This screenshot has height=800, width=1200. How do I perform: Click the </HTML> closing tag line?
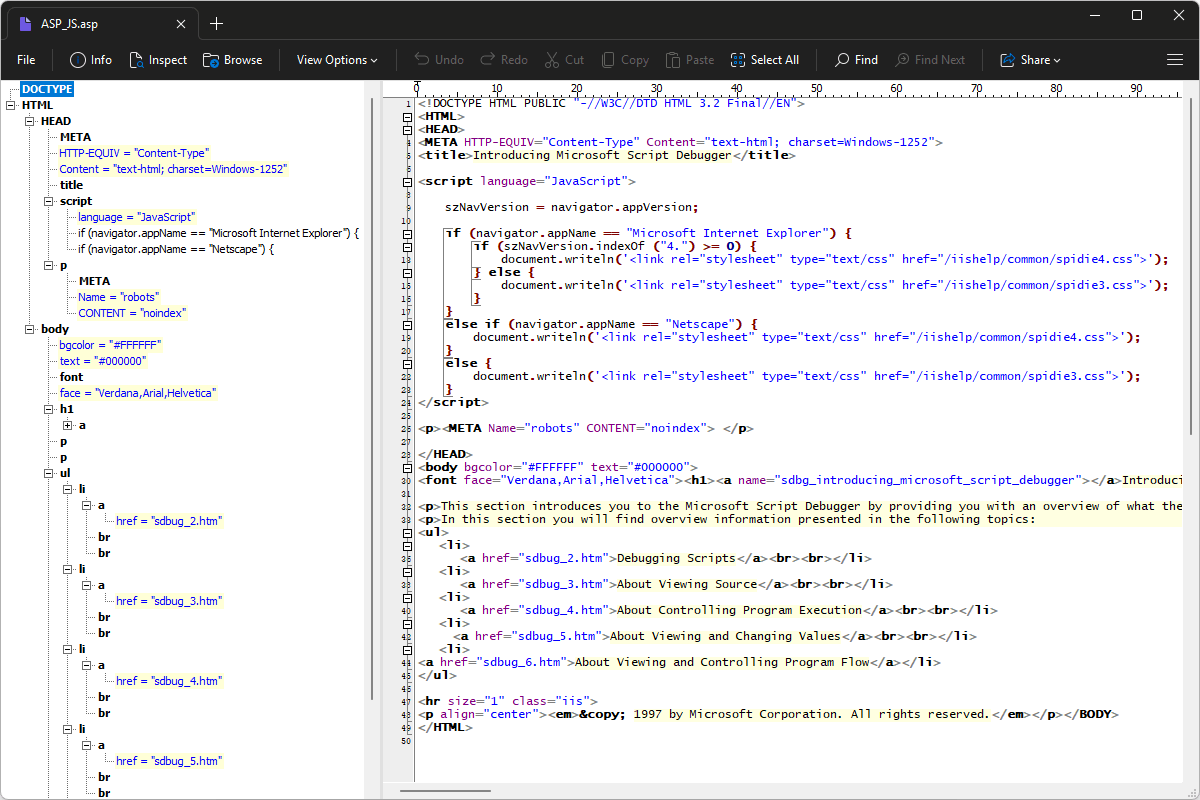coord(445,727)
